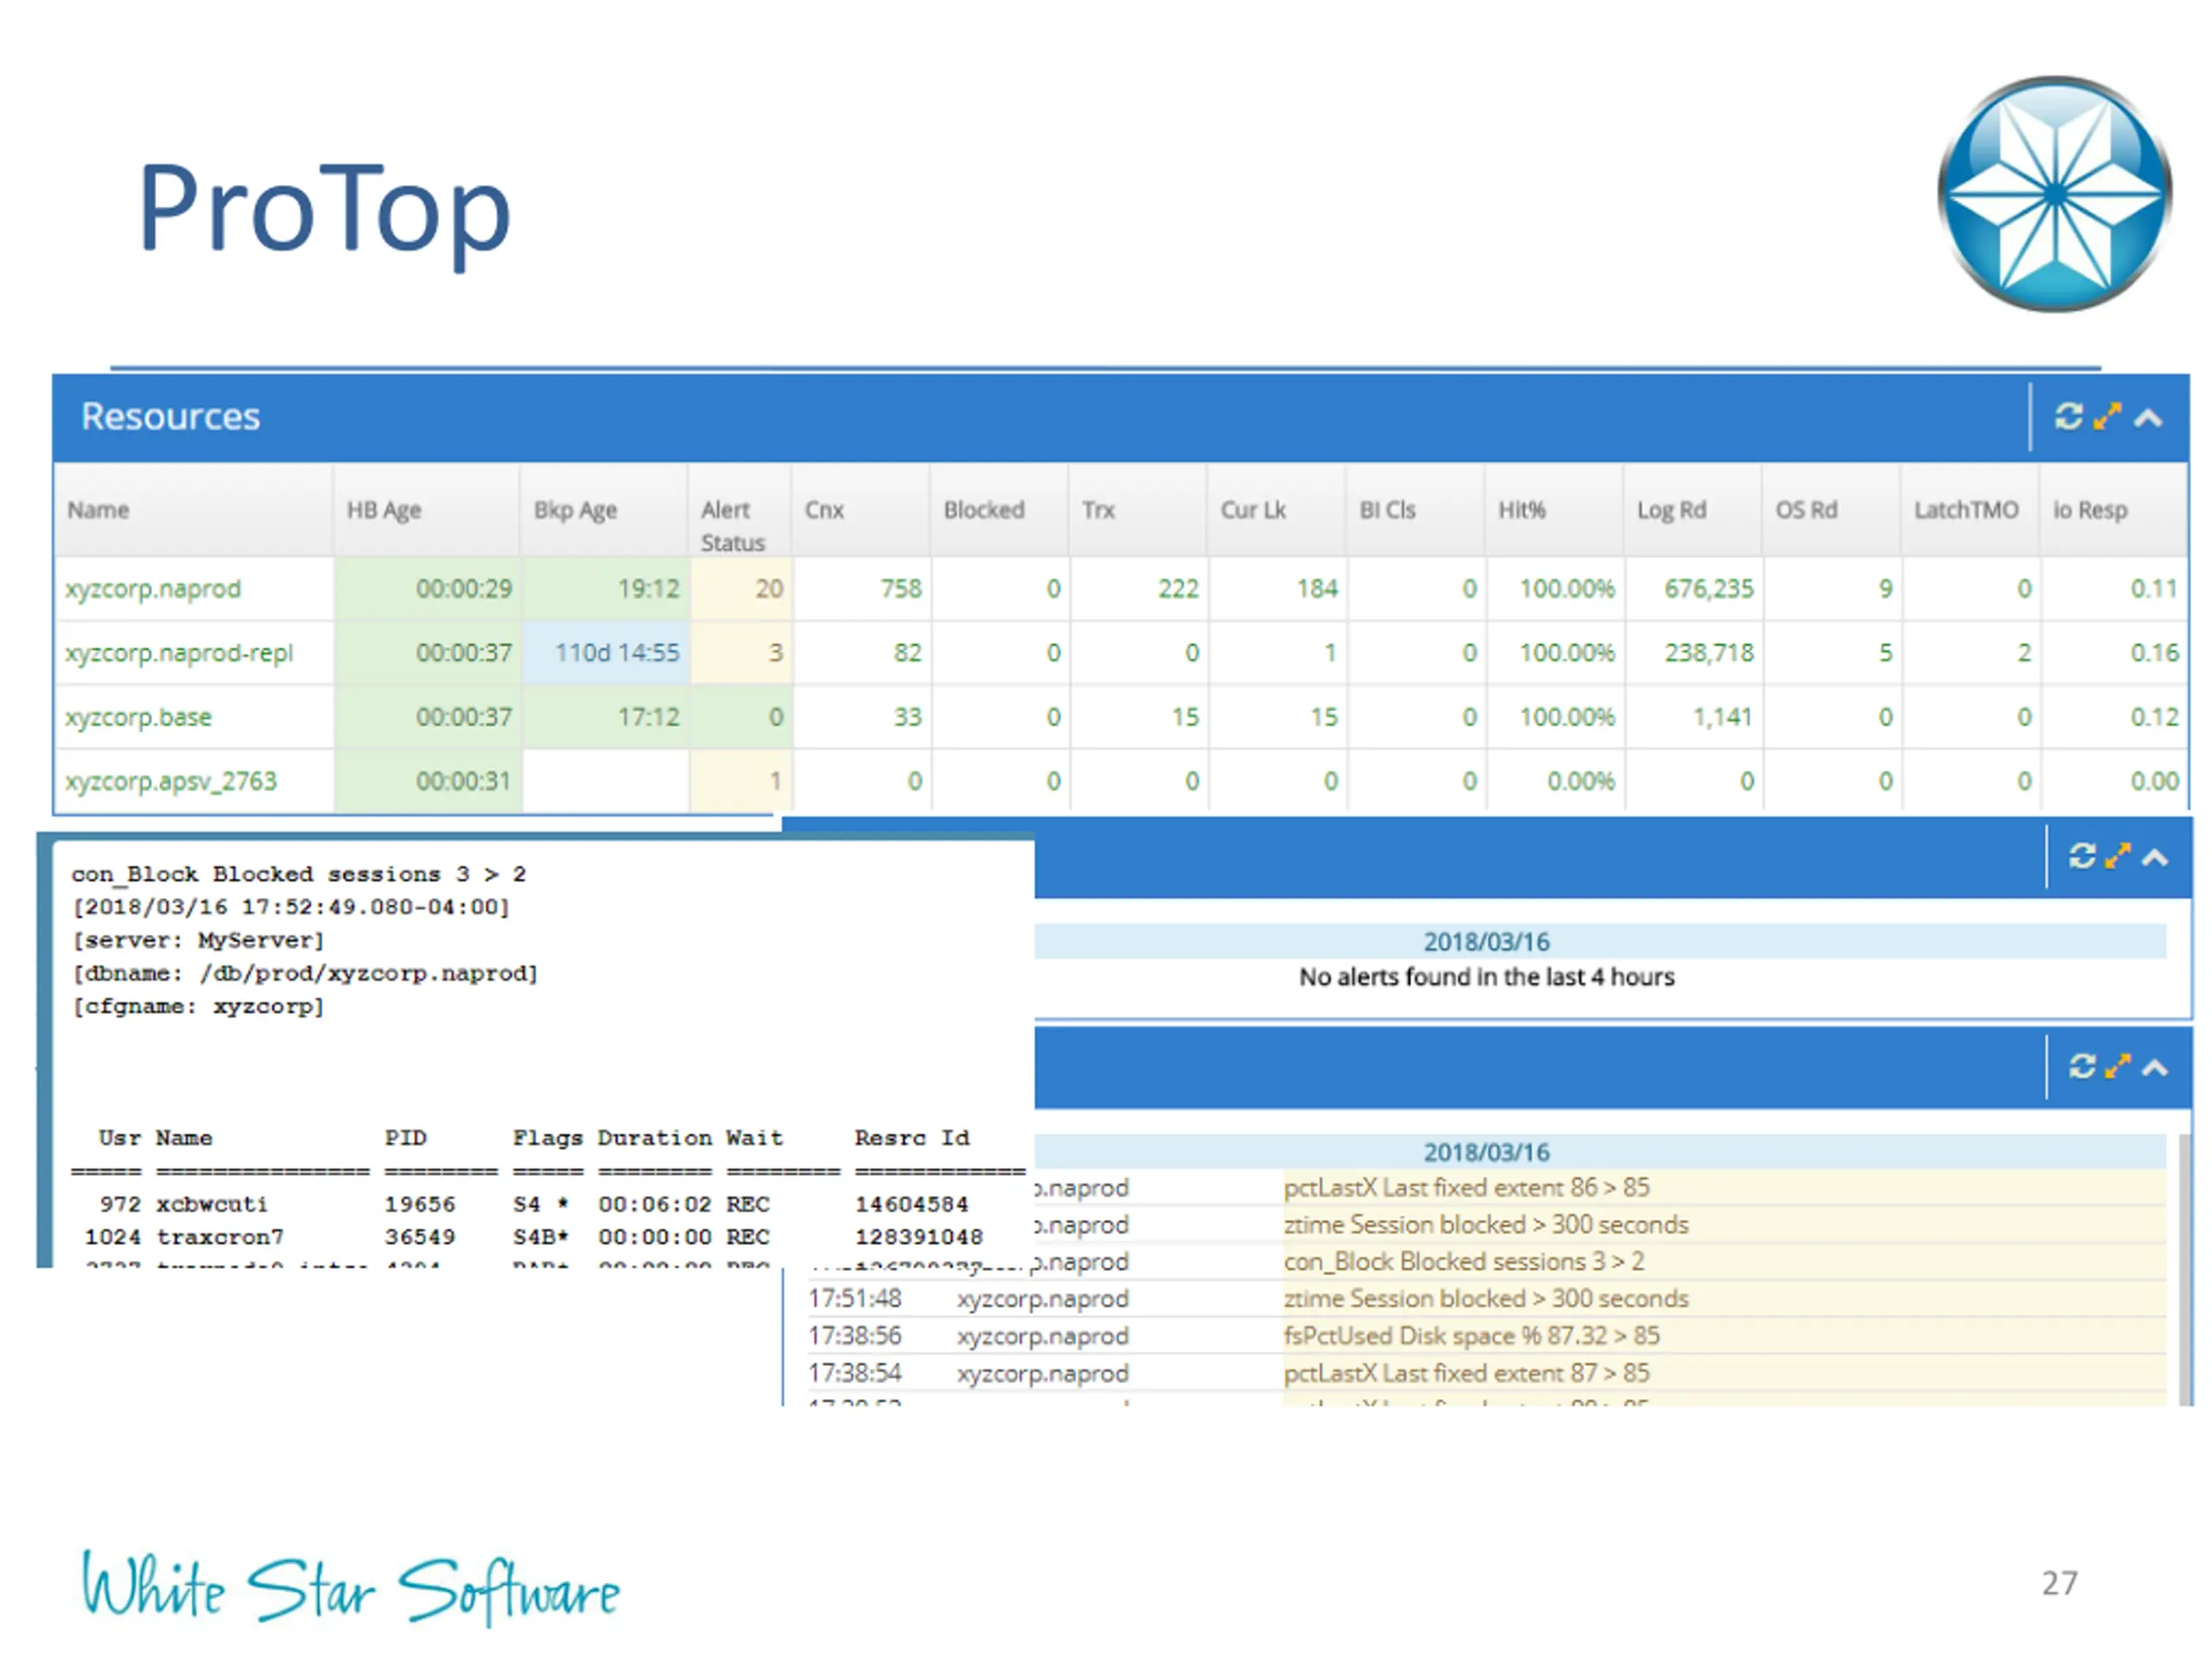The height and width of the screenshot is (1659, 2212).
Task: Refresh the no-alerts-found panel
Action: pyautogui.click(x=2082, y=856)
